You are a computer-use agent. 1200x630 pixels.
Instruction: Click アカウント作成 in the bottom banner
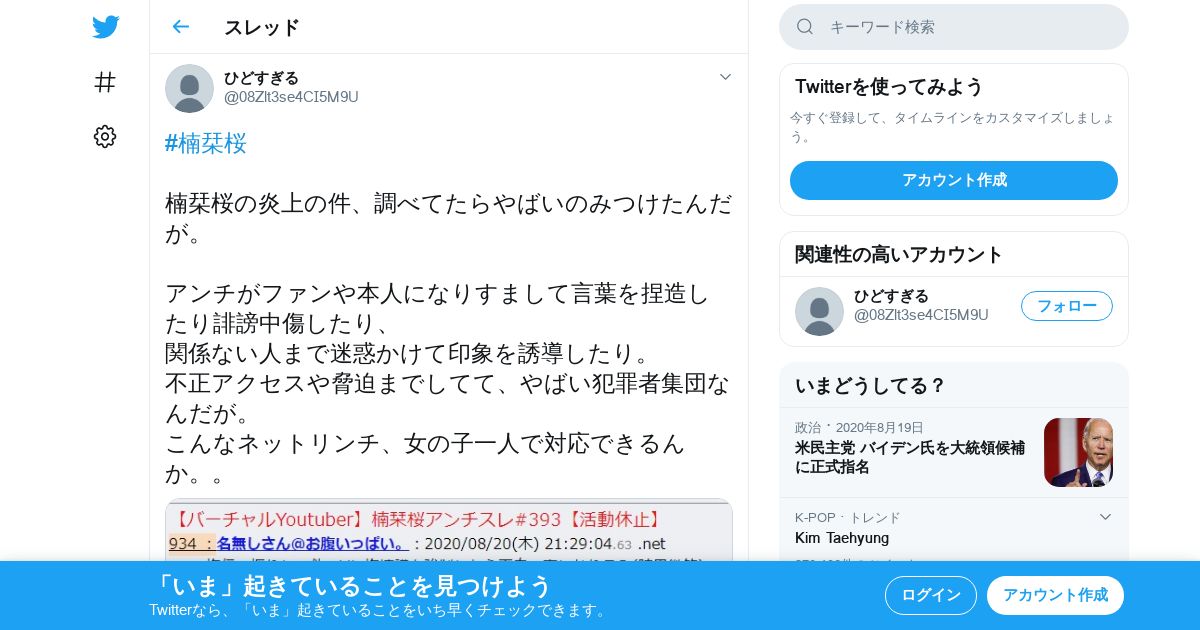(1055, 595)
